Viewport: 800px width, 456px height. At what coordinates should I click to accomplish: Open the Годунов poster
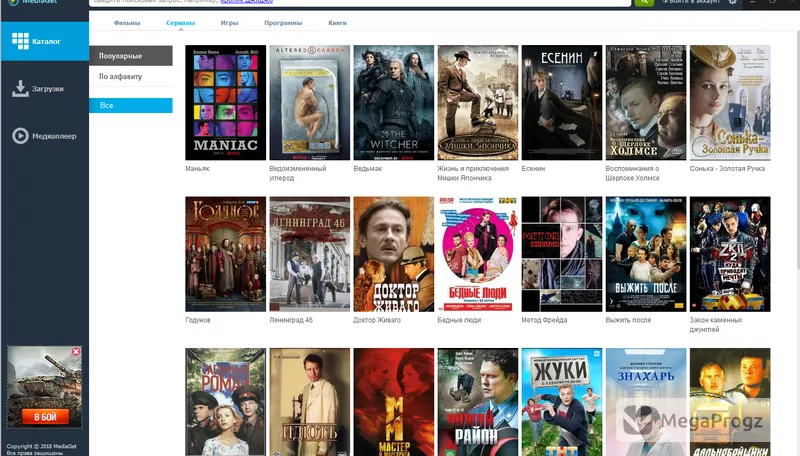[x=226, y=254]
